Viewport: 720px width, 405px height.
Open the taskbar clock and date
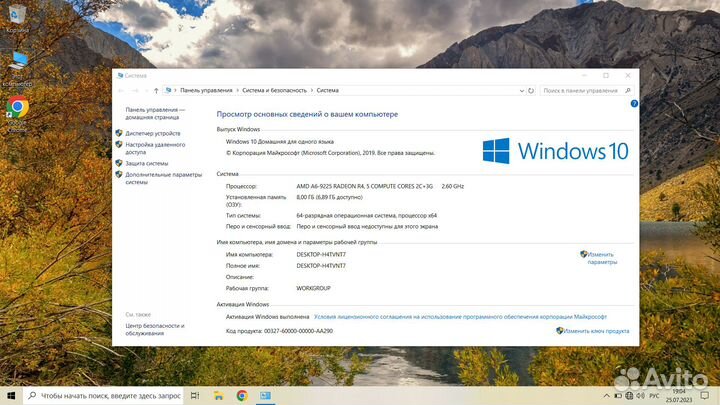679,395
